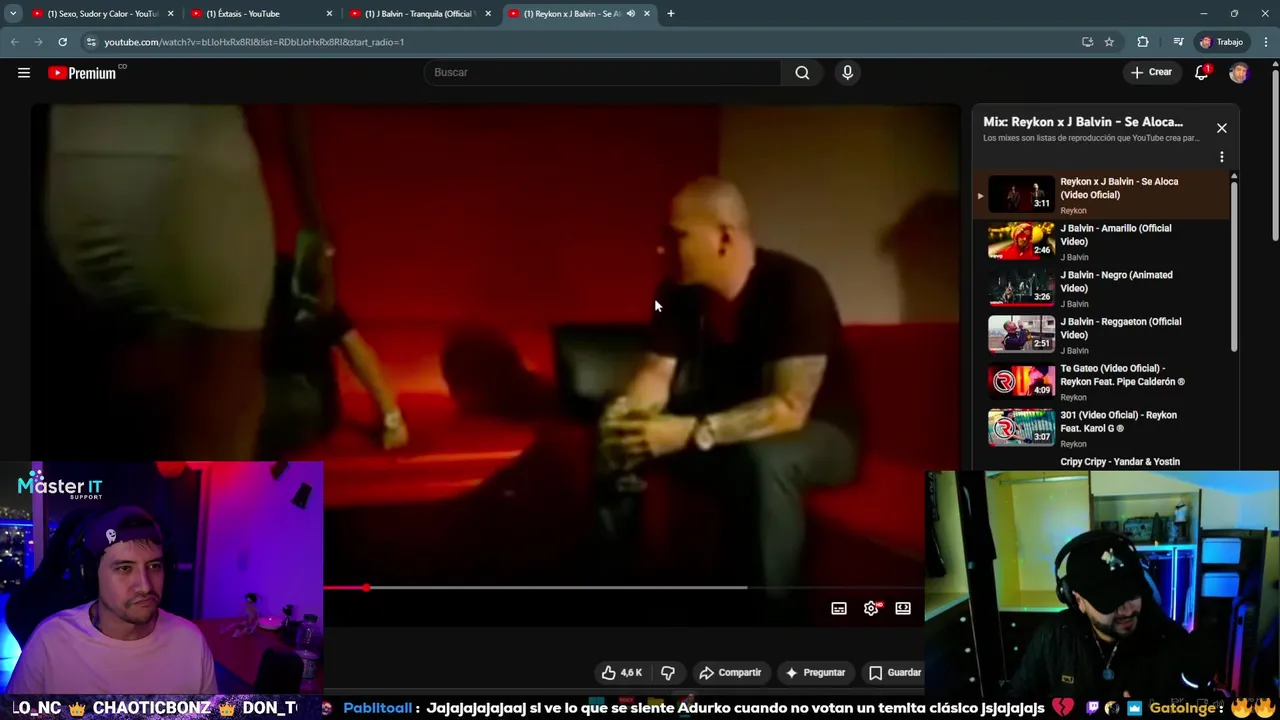The height and width of the screenshot is (720, 1280).
Task: Go back with the browser back arrow
Action: pos(14,42)
